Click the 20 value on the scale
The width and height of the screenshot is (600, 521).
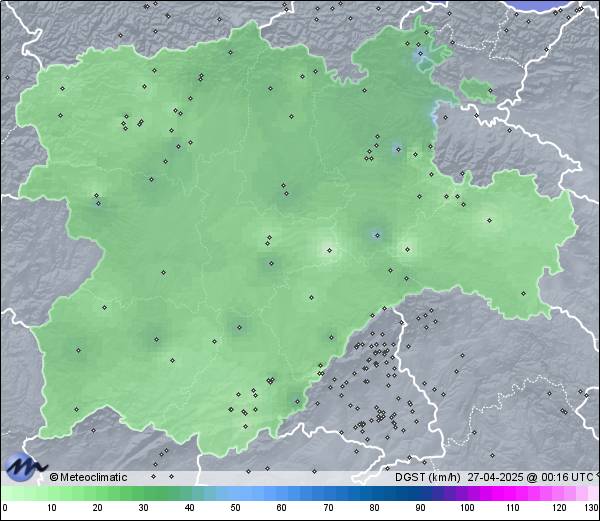tap(98, 508)
